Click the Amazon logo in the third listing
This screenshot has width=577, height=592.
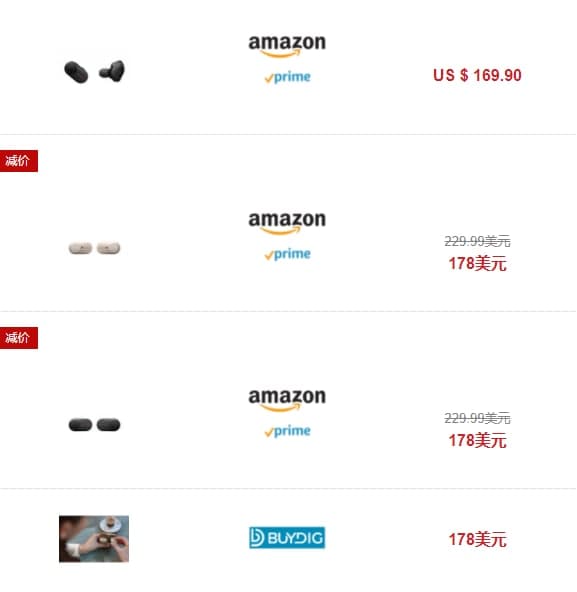tap(287, 400)
